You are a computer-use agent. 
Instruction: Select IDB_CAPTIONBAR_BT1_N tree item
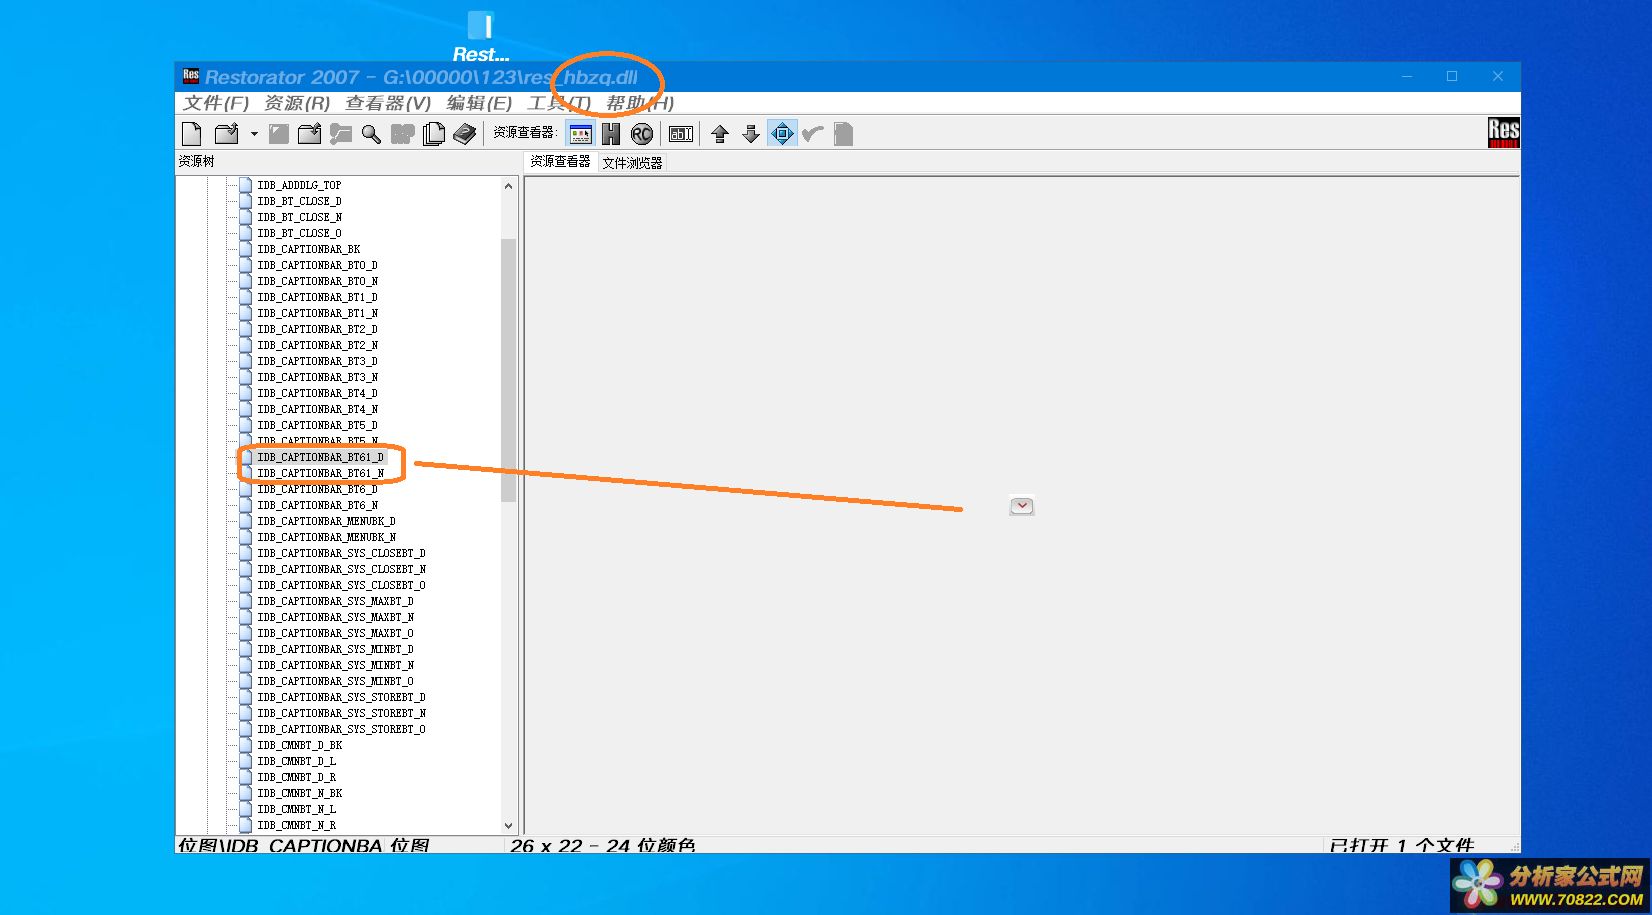click(317, 313)
